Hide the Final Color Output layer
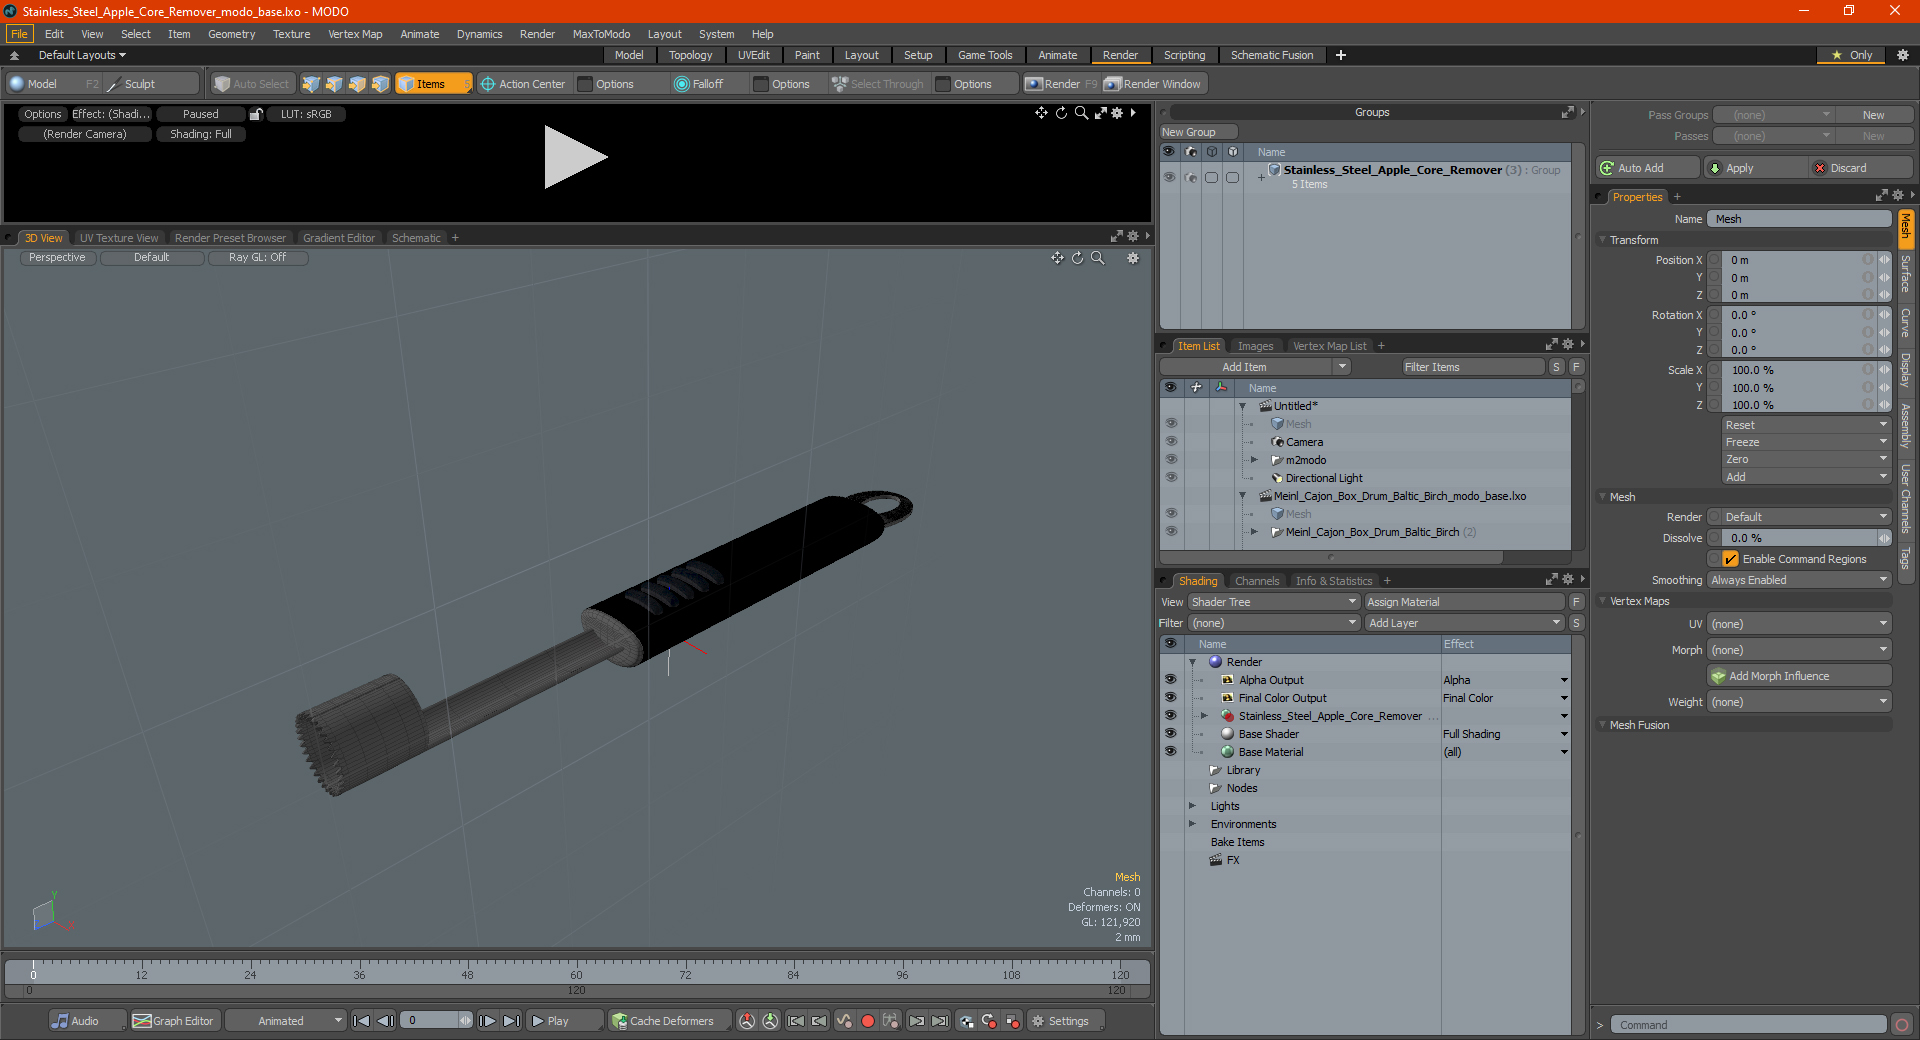 pyautogui.click(x=1170, y=697)
